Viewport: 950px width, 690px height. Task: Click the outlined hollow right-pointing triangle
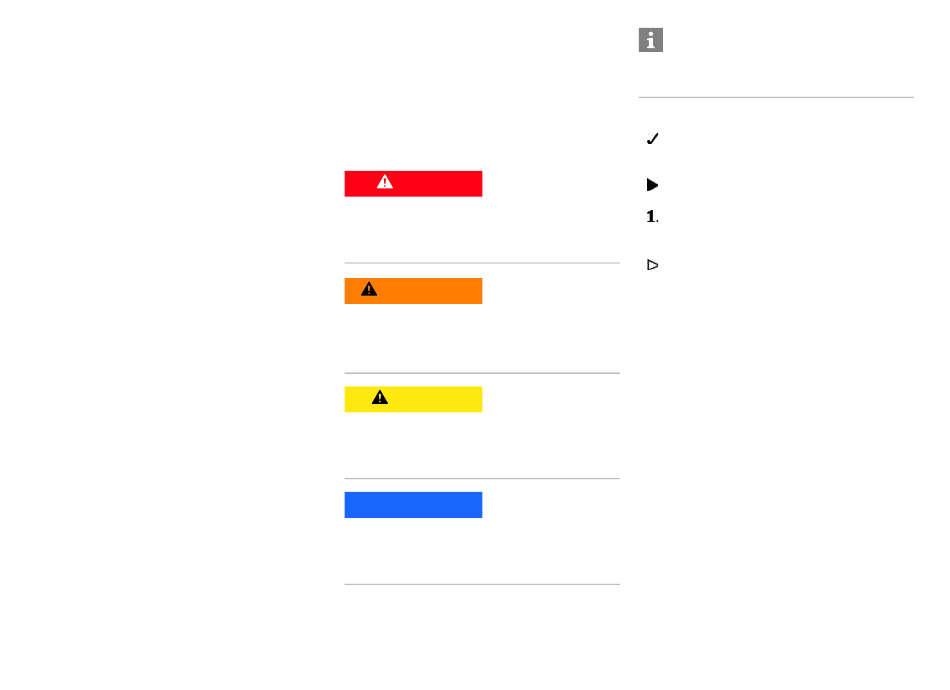(653, 265)
